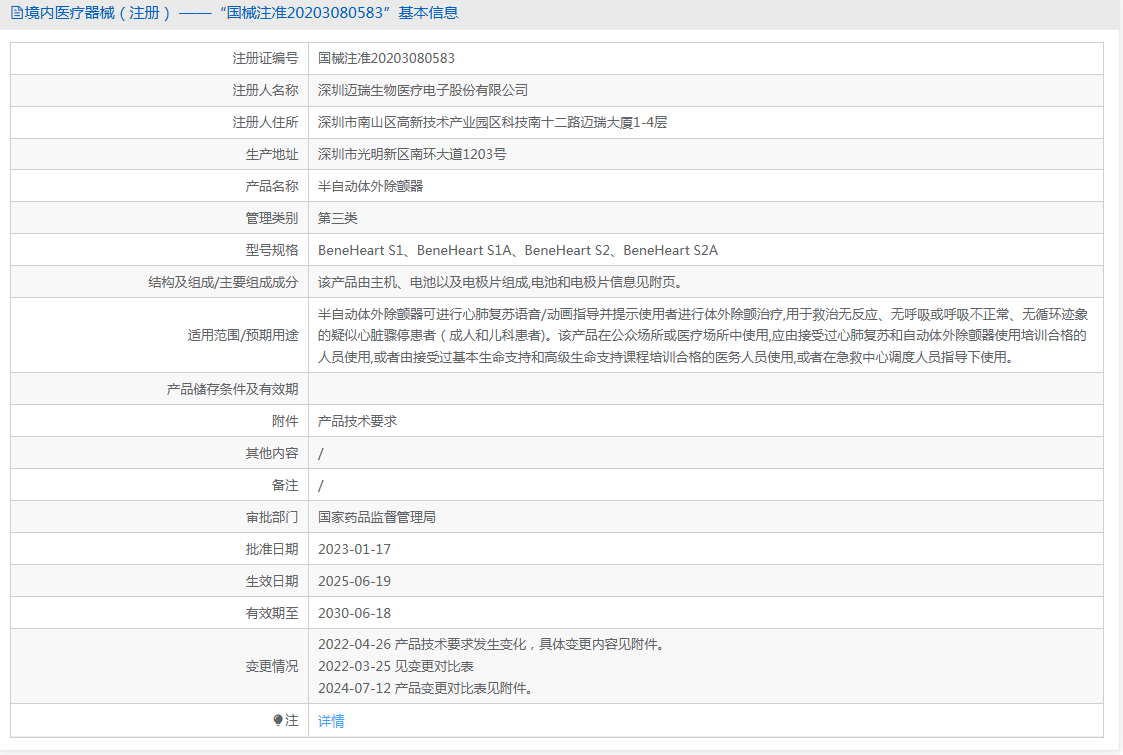Select the 生效日期 label

click(271, 582)
